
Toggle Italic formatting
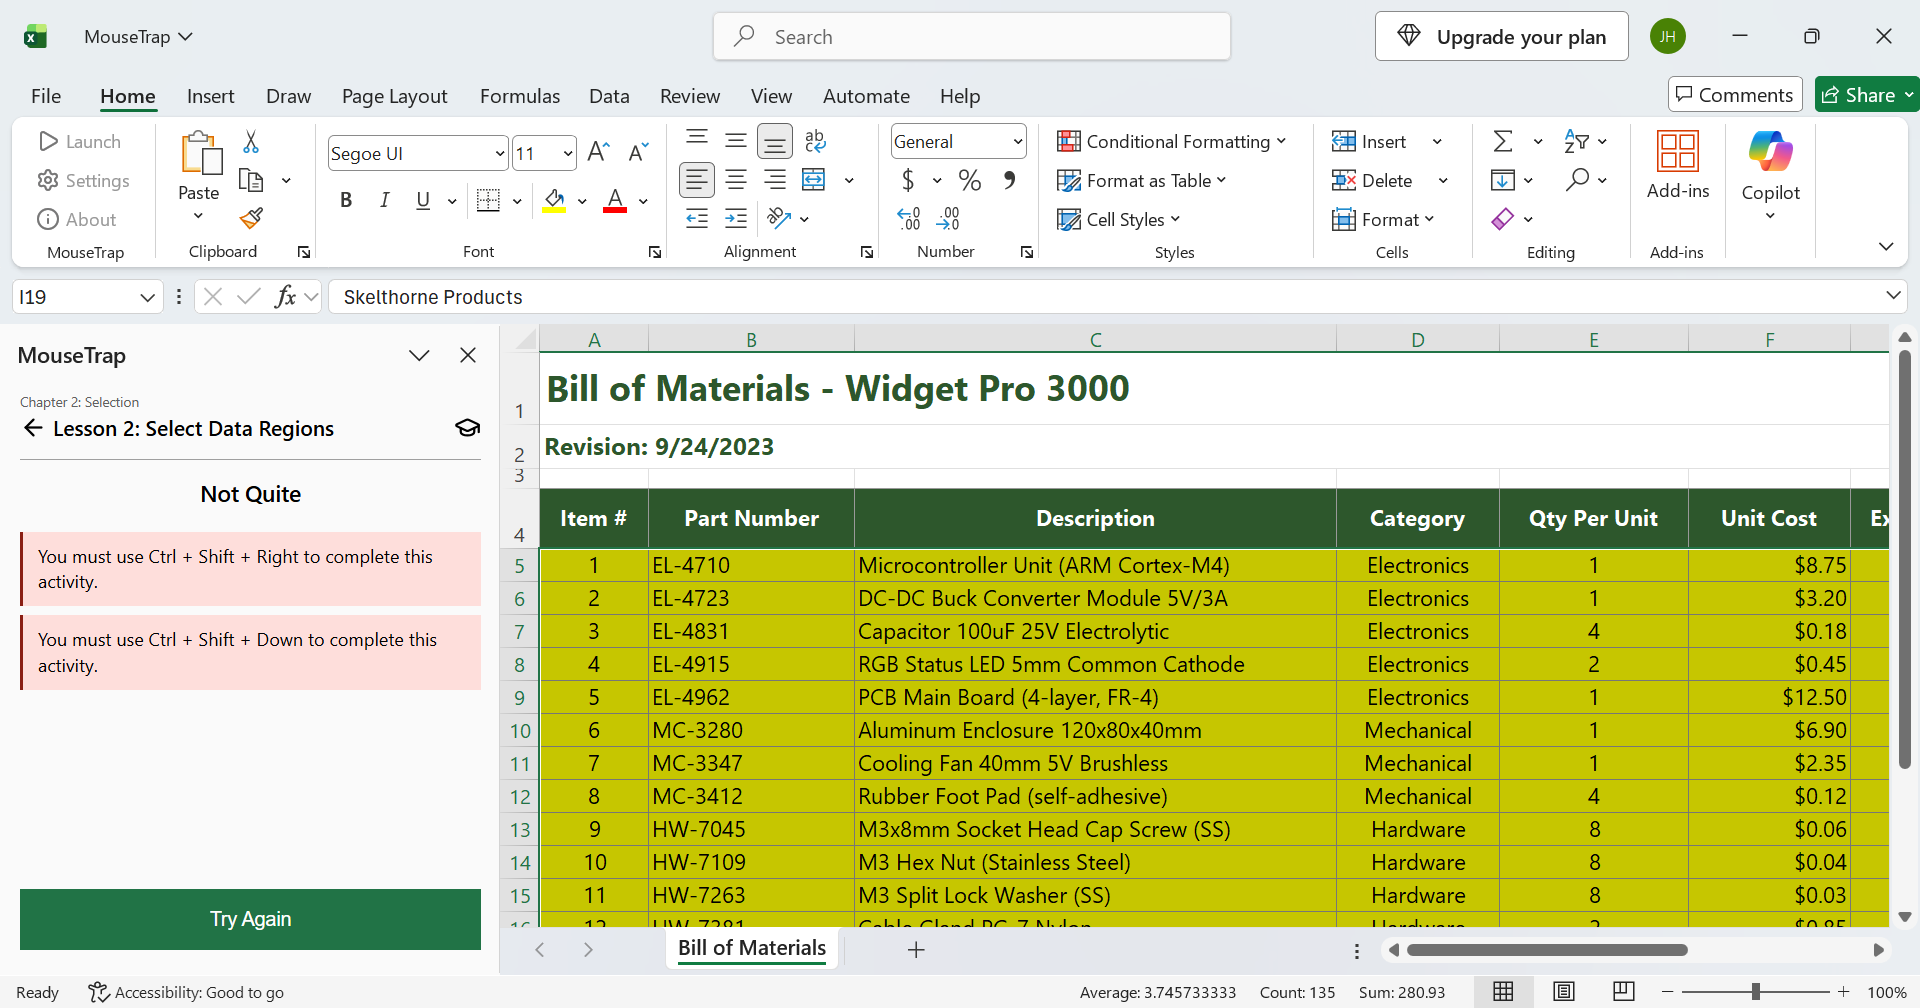pyautogui.click(x=384, y=200)
